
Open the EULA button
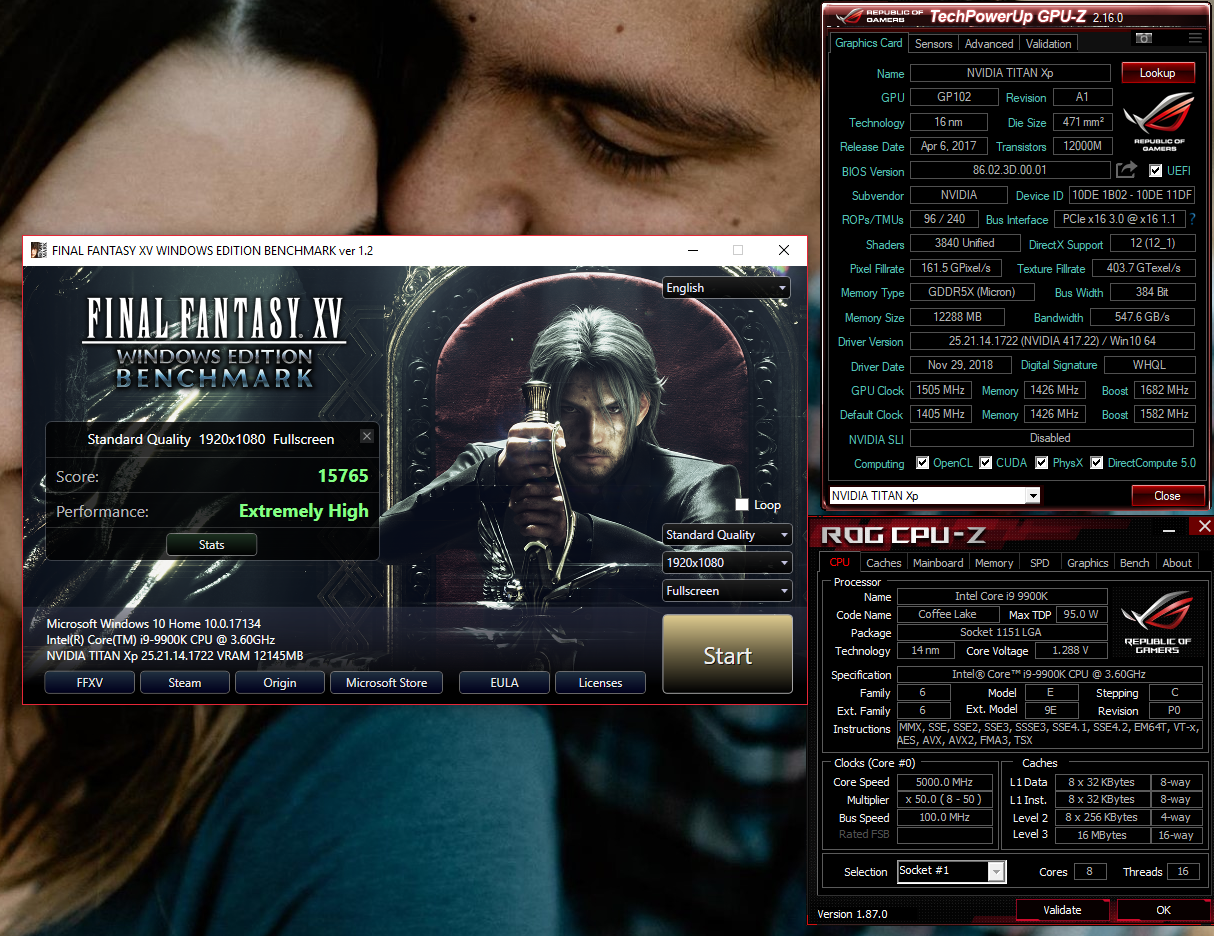505,683
